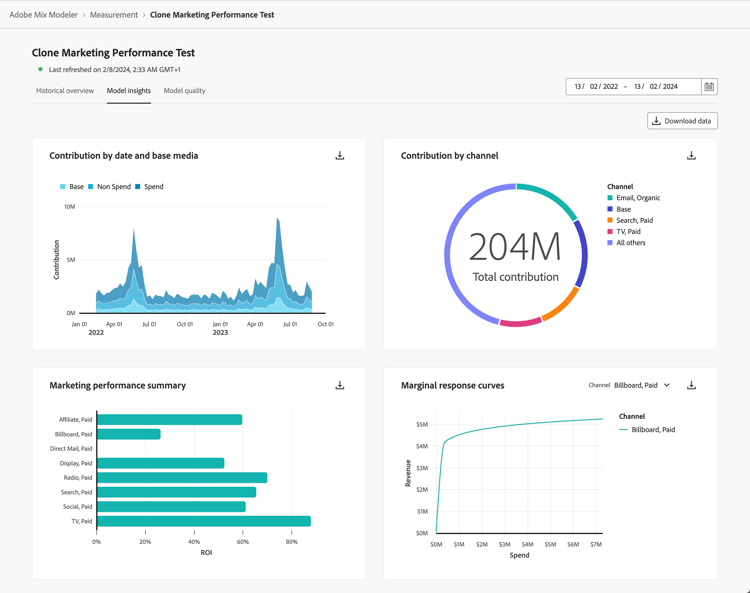
Task: Open the Model quality tab
Action: pyautogui.click(x=184, y=91)
